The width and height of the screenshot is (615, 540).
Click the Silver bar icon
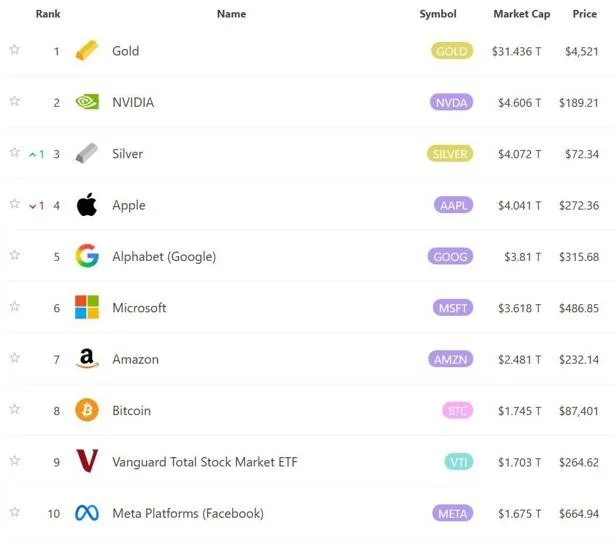[x=87, y=154]
